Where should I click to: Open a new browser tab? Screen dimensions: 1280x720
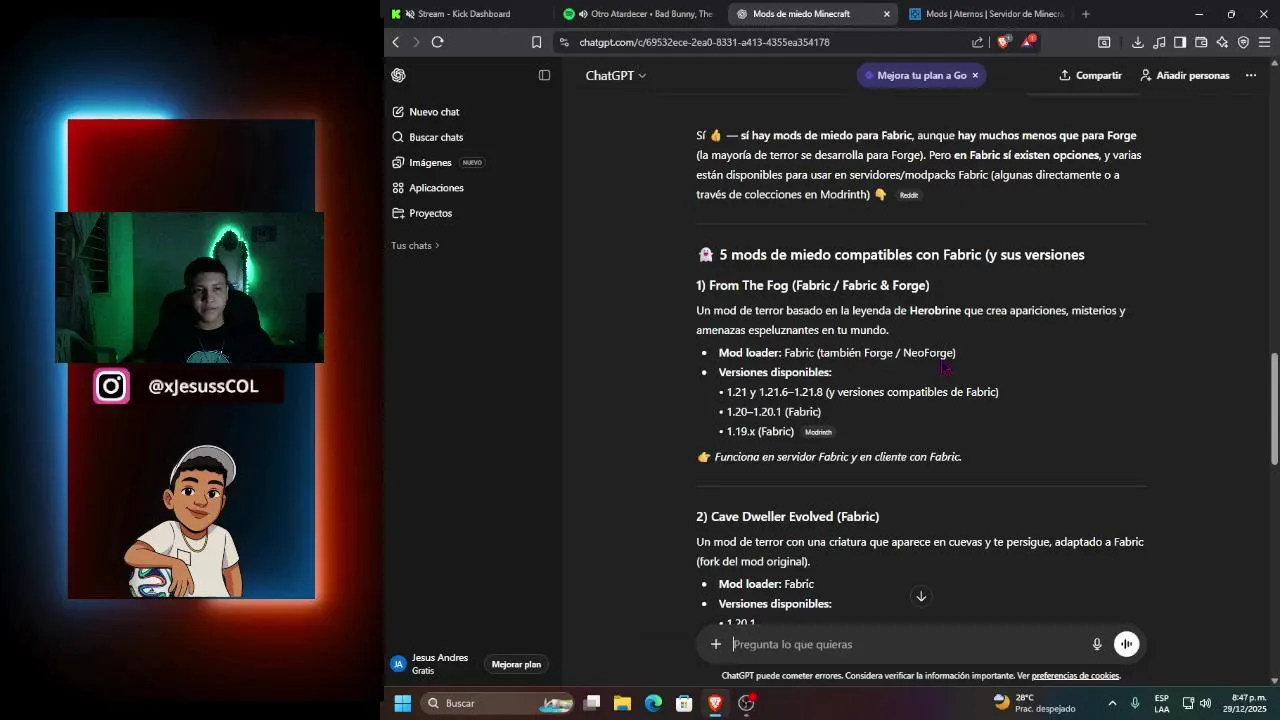(x=1086, y=14)
